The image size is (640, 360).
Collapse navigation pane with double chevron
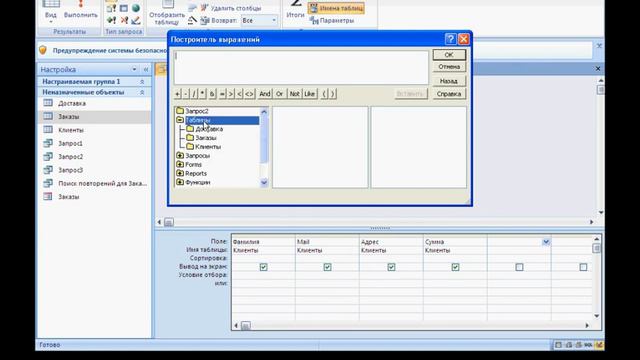[146, 69]
